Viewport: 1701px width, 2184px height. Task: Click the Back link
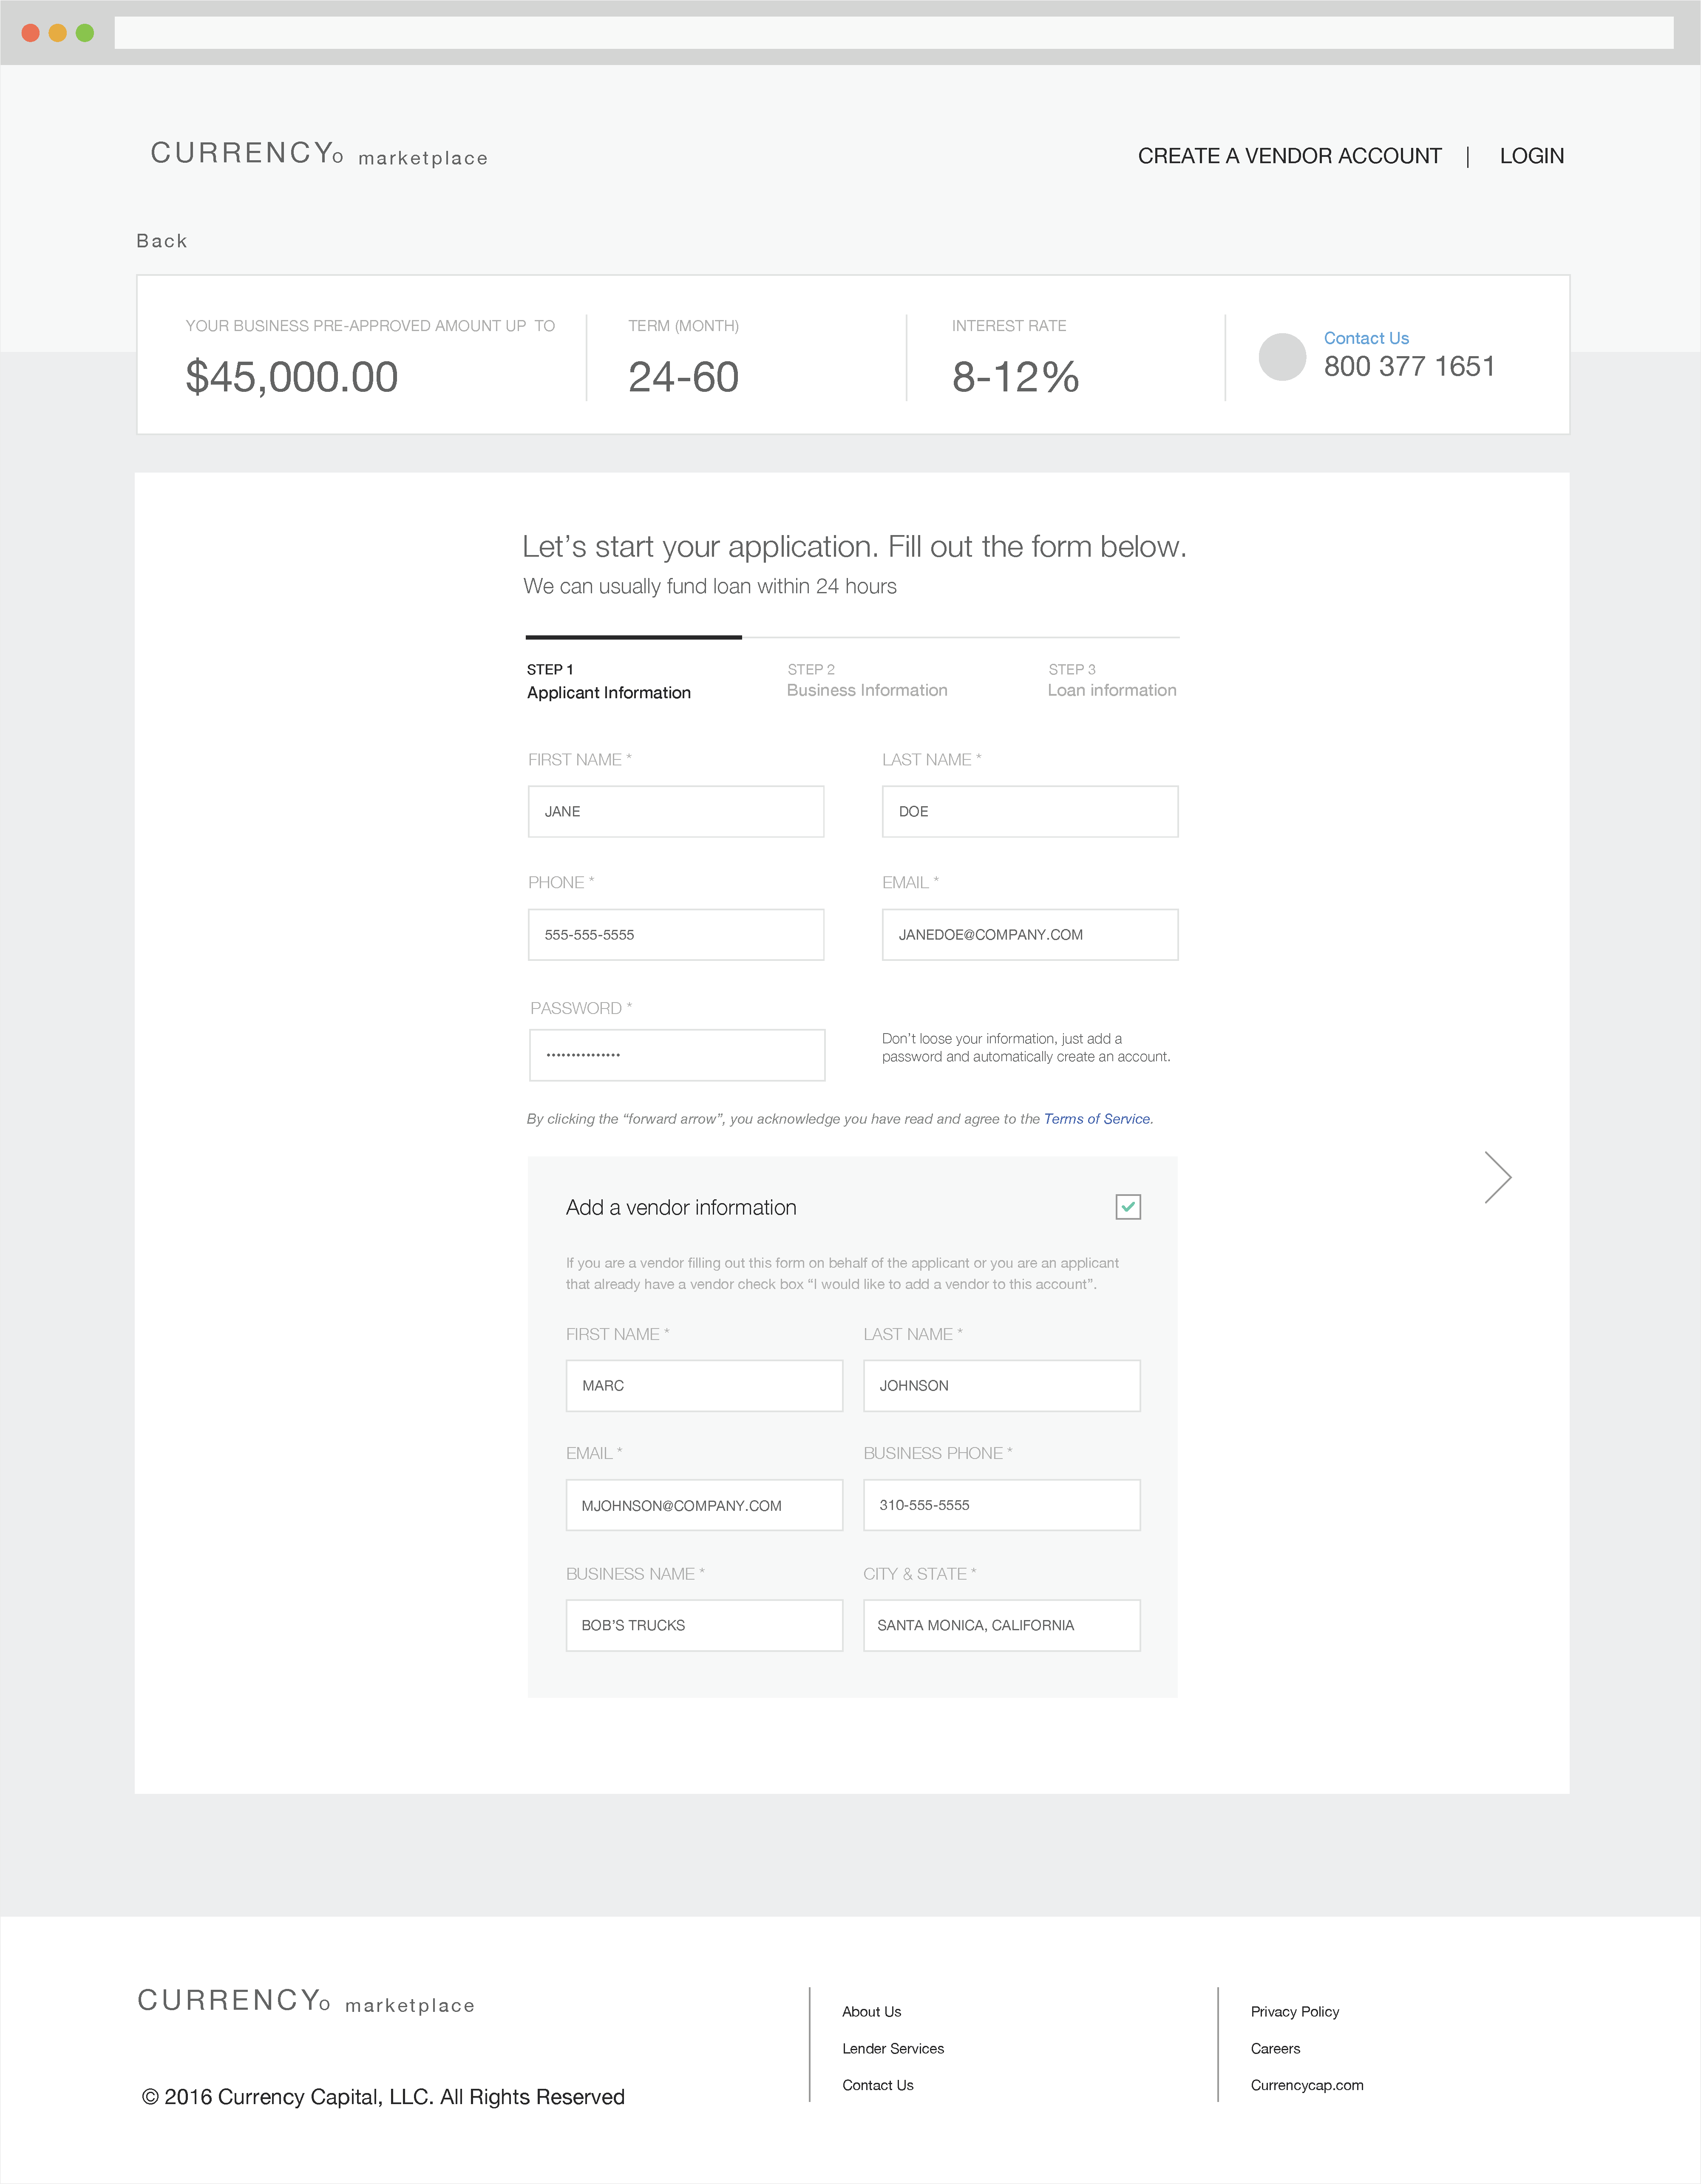click(162, 240)
